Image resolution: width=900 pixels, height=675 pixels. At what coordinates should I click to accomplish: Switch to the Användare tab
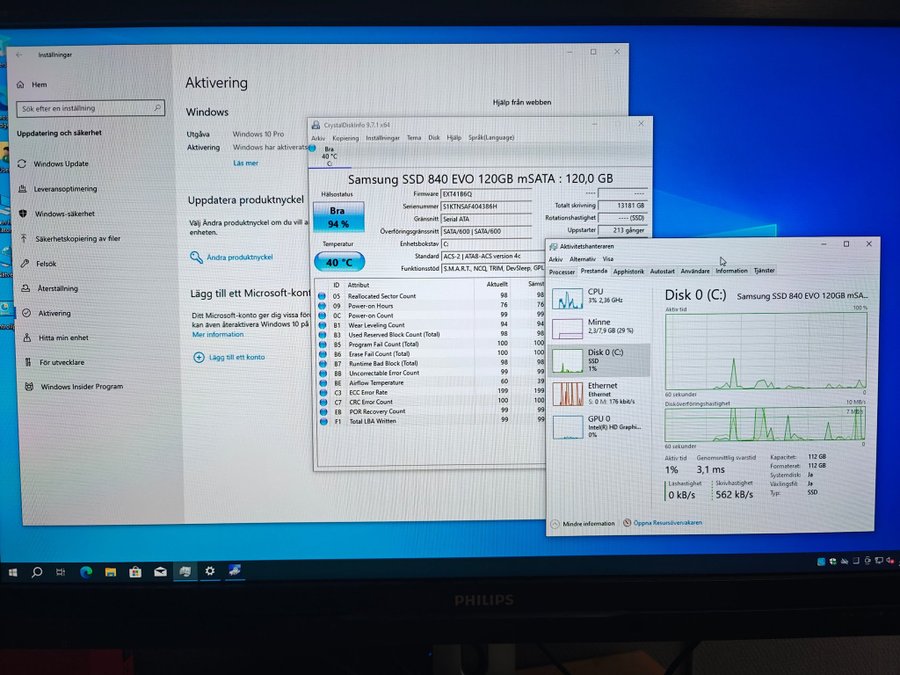click(695, 271)
